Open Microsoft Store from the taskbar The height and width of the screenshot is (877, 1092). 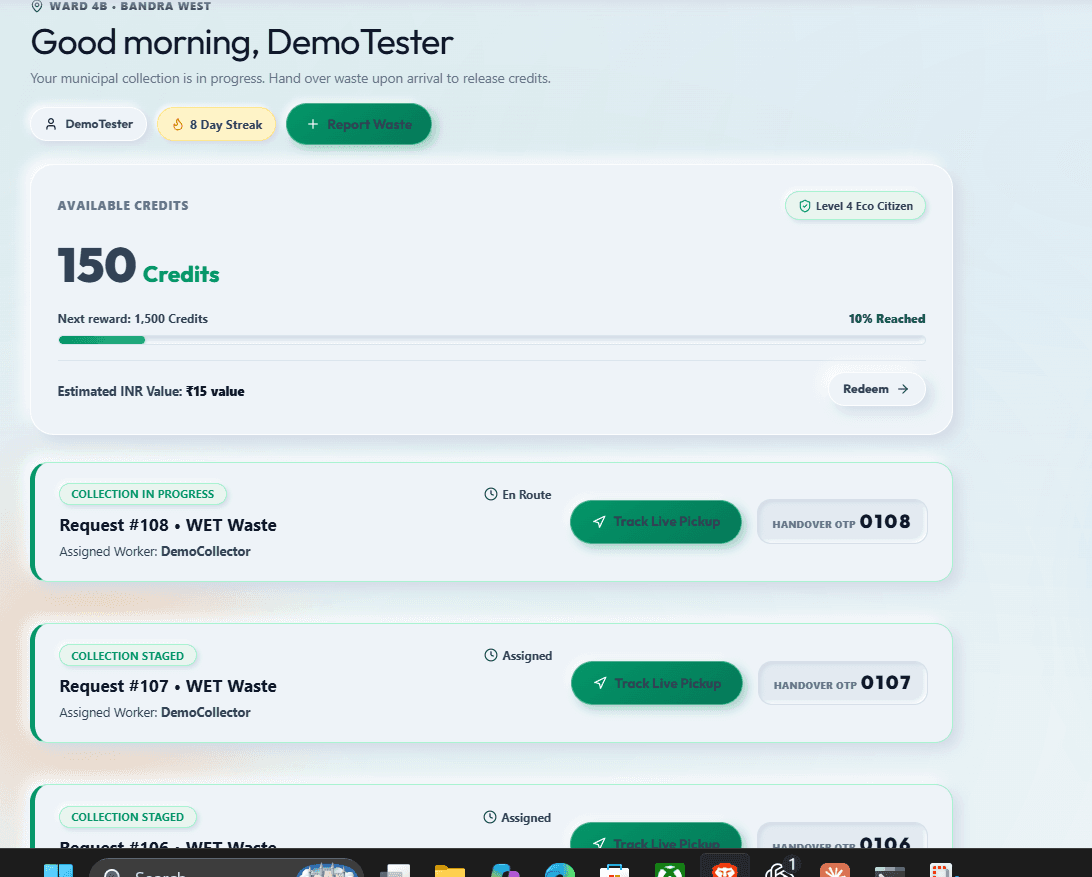[x=614, y=870]
